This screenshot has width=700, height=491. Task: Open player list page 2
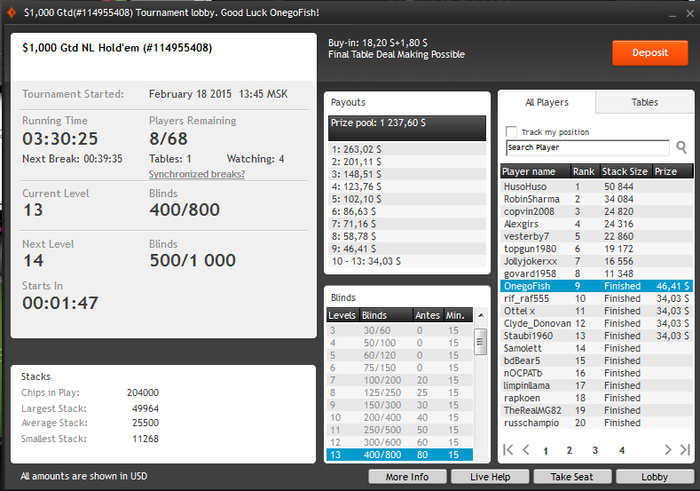(x=569, y=450)
